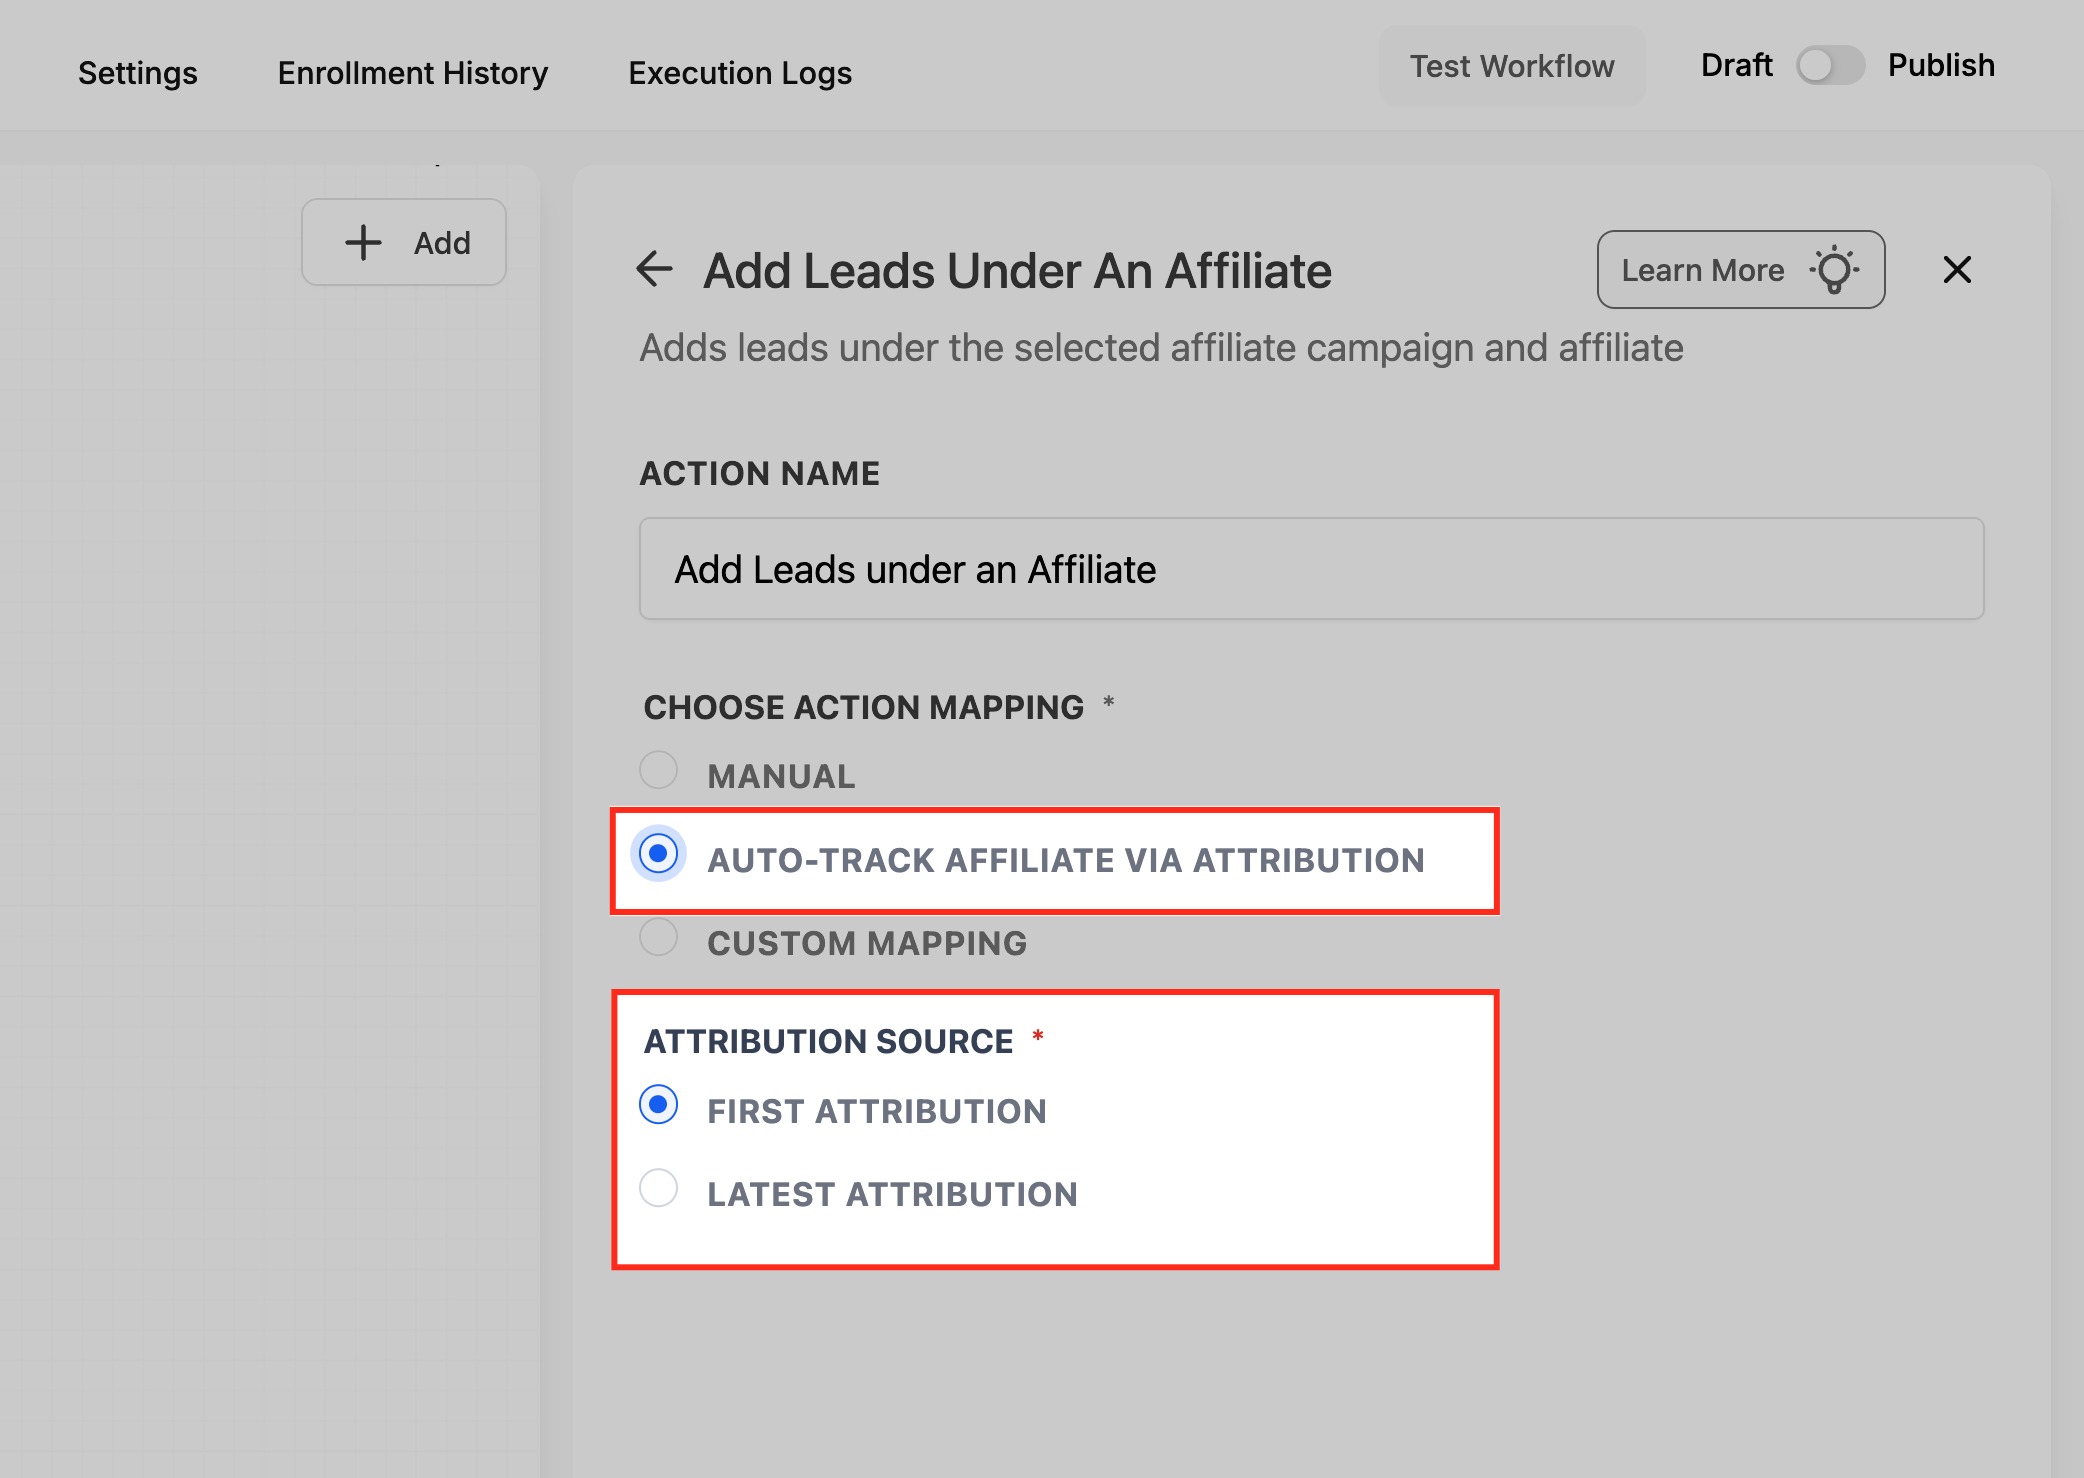The height and width of the screenshot is (1478, 2084).
Task: Click the Test Workflow button
Action: [1511, 66]
